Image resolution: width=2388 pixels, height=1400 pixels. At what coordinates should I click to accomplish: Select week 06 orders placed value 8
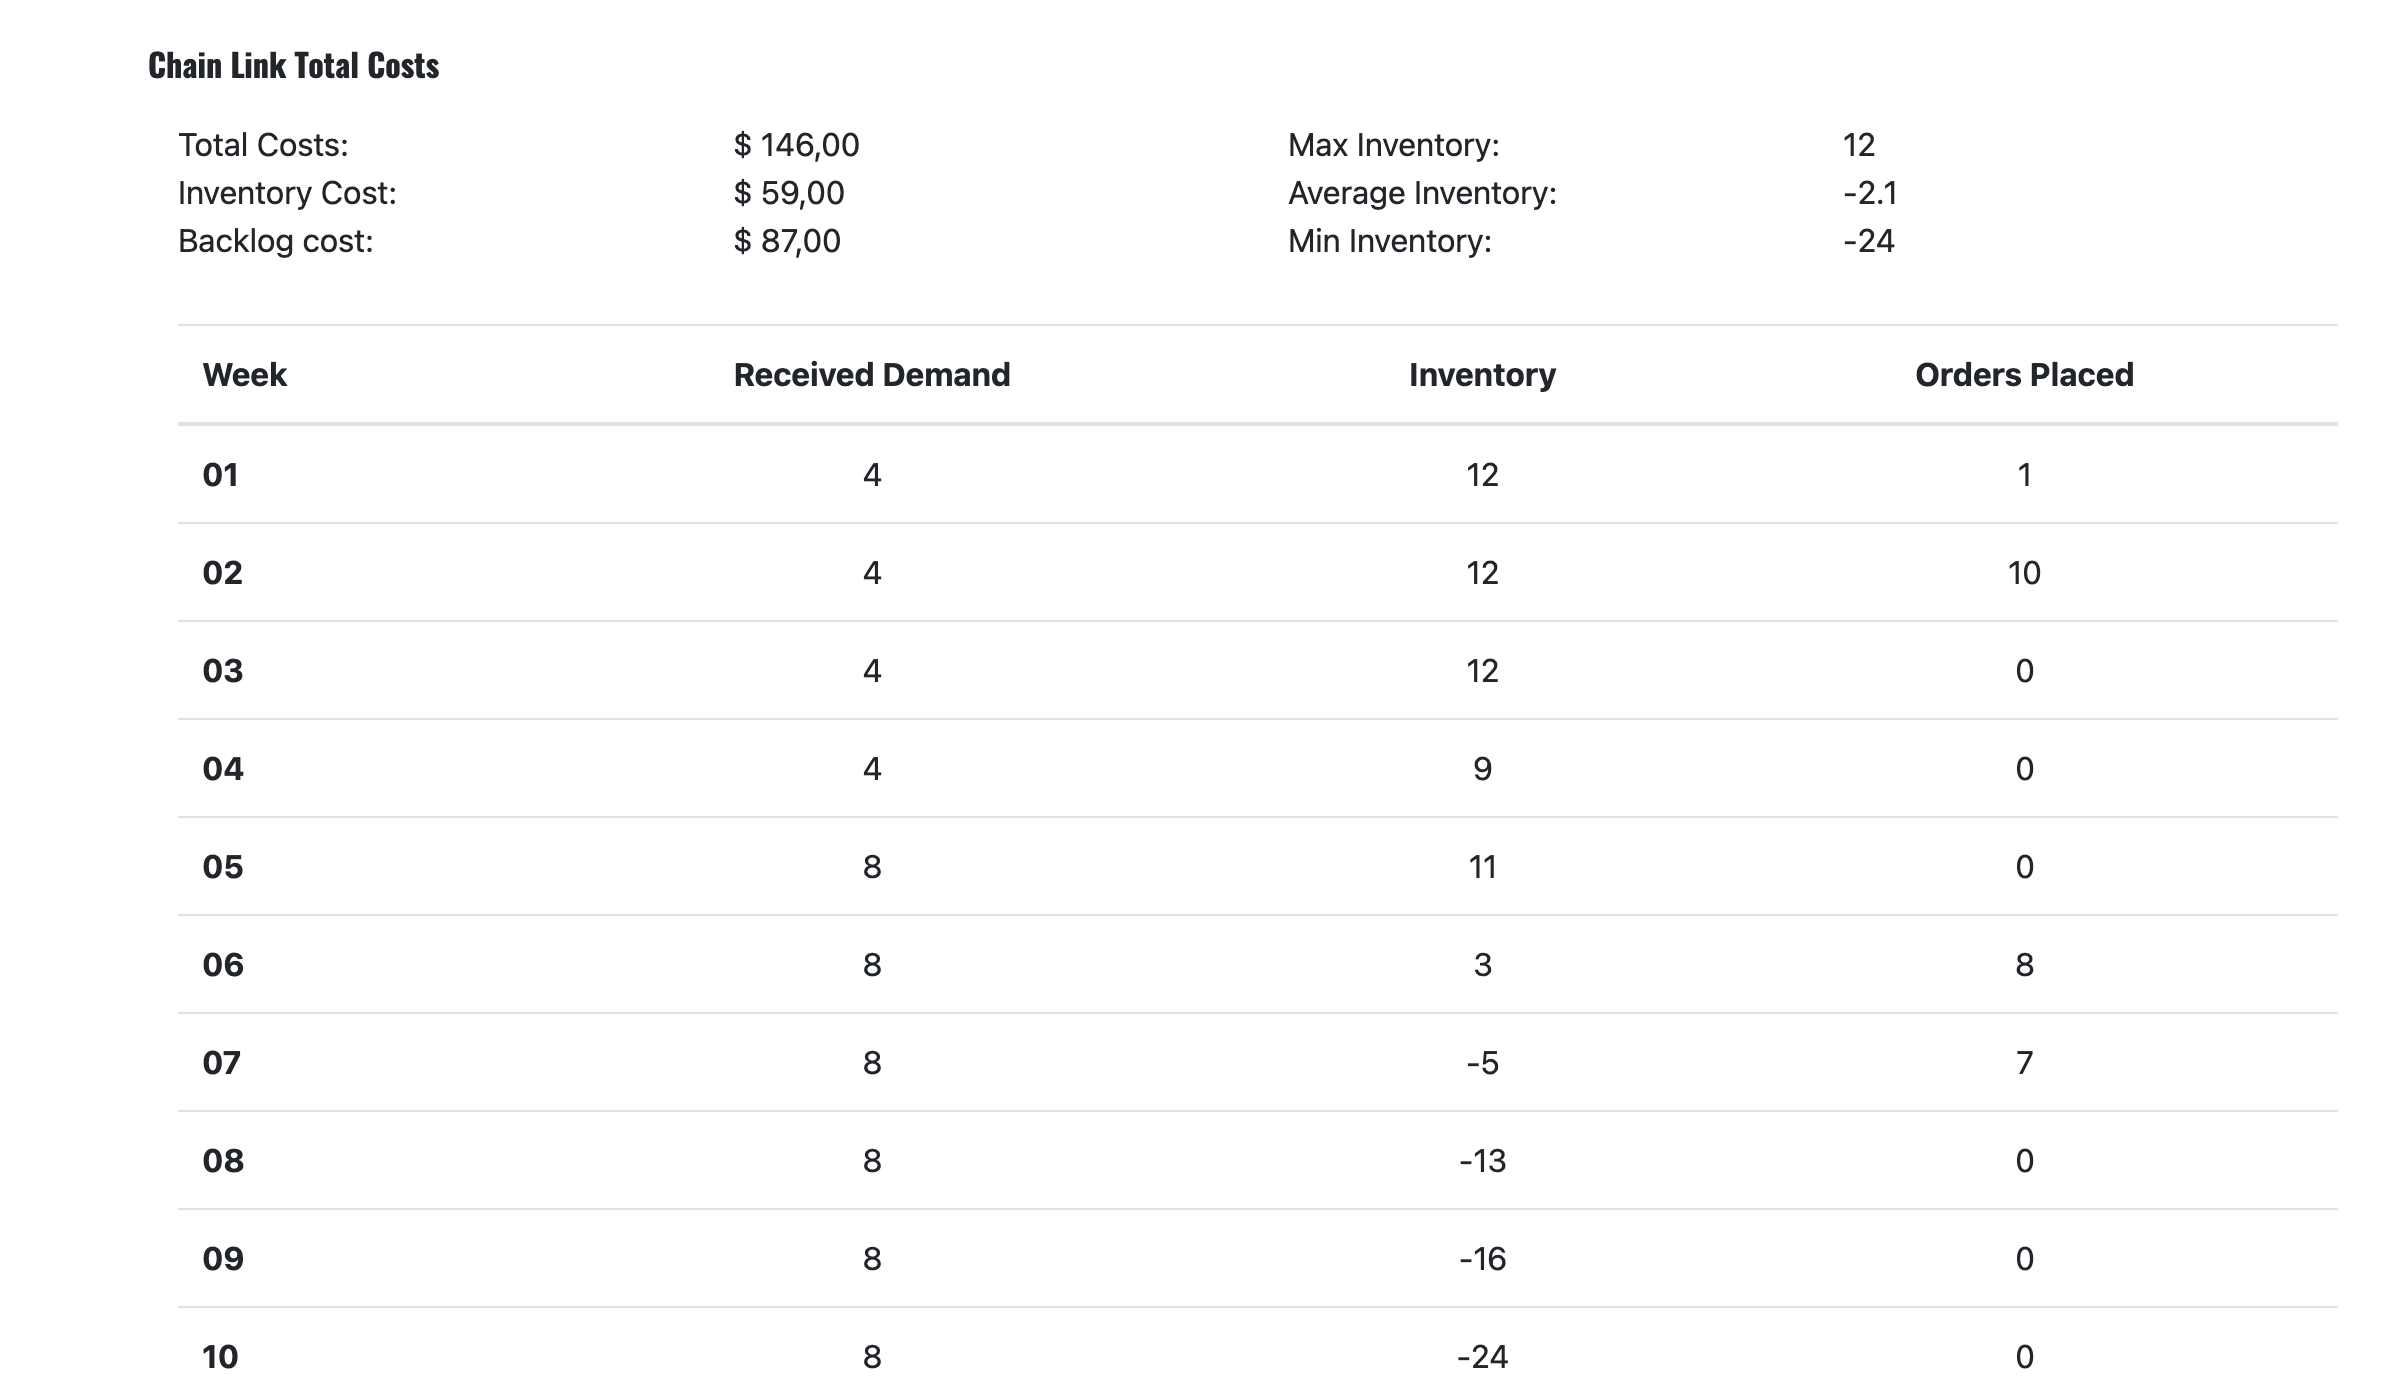click(2023, 965)
